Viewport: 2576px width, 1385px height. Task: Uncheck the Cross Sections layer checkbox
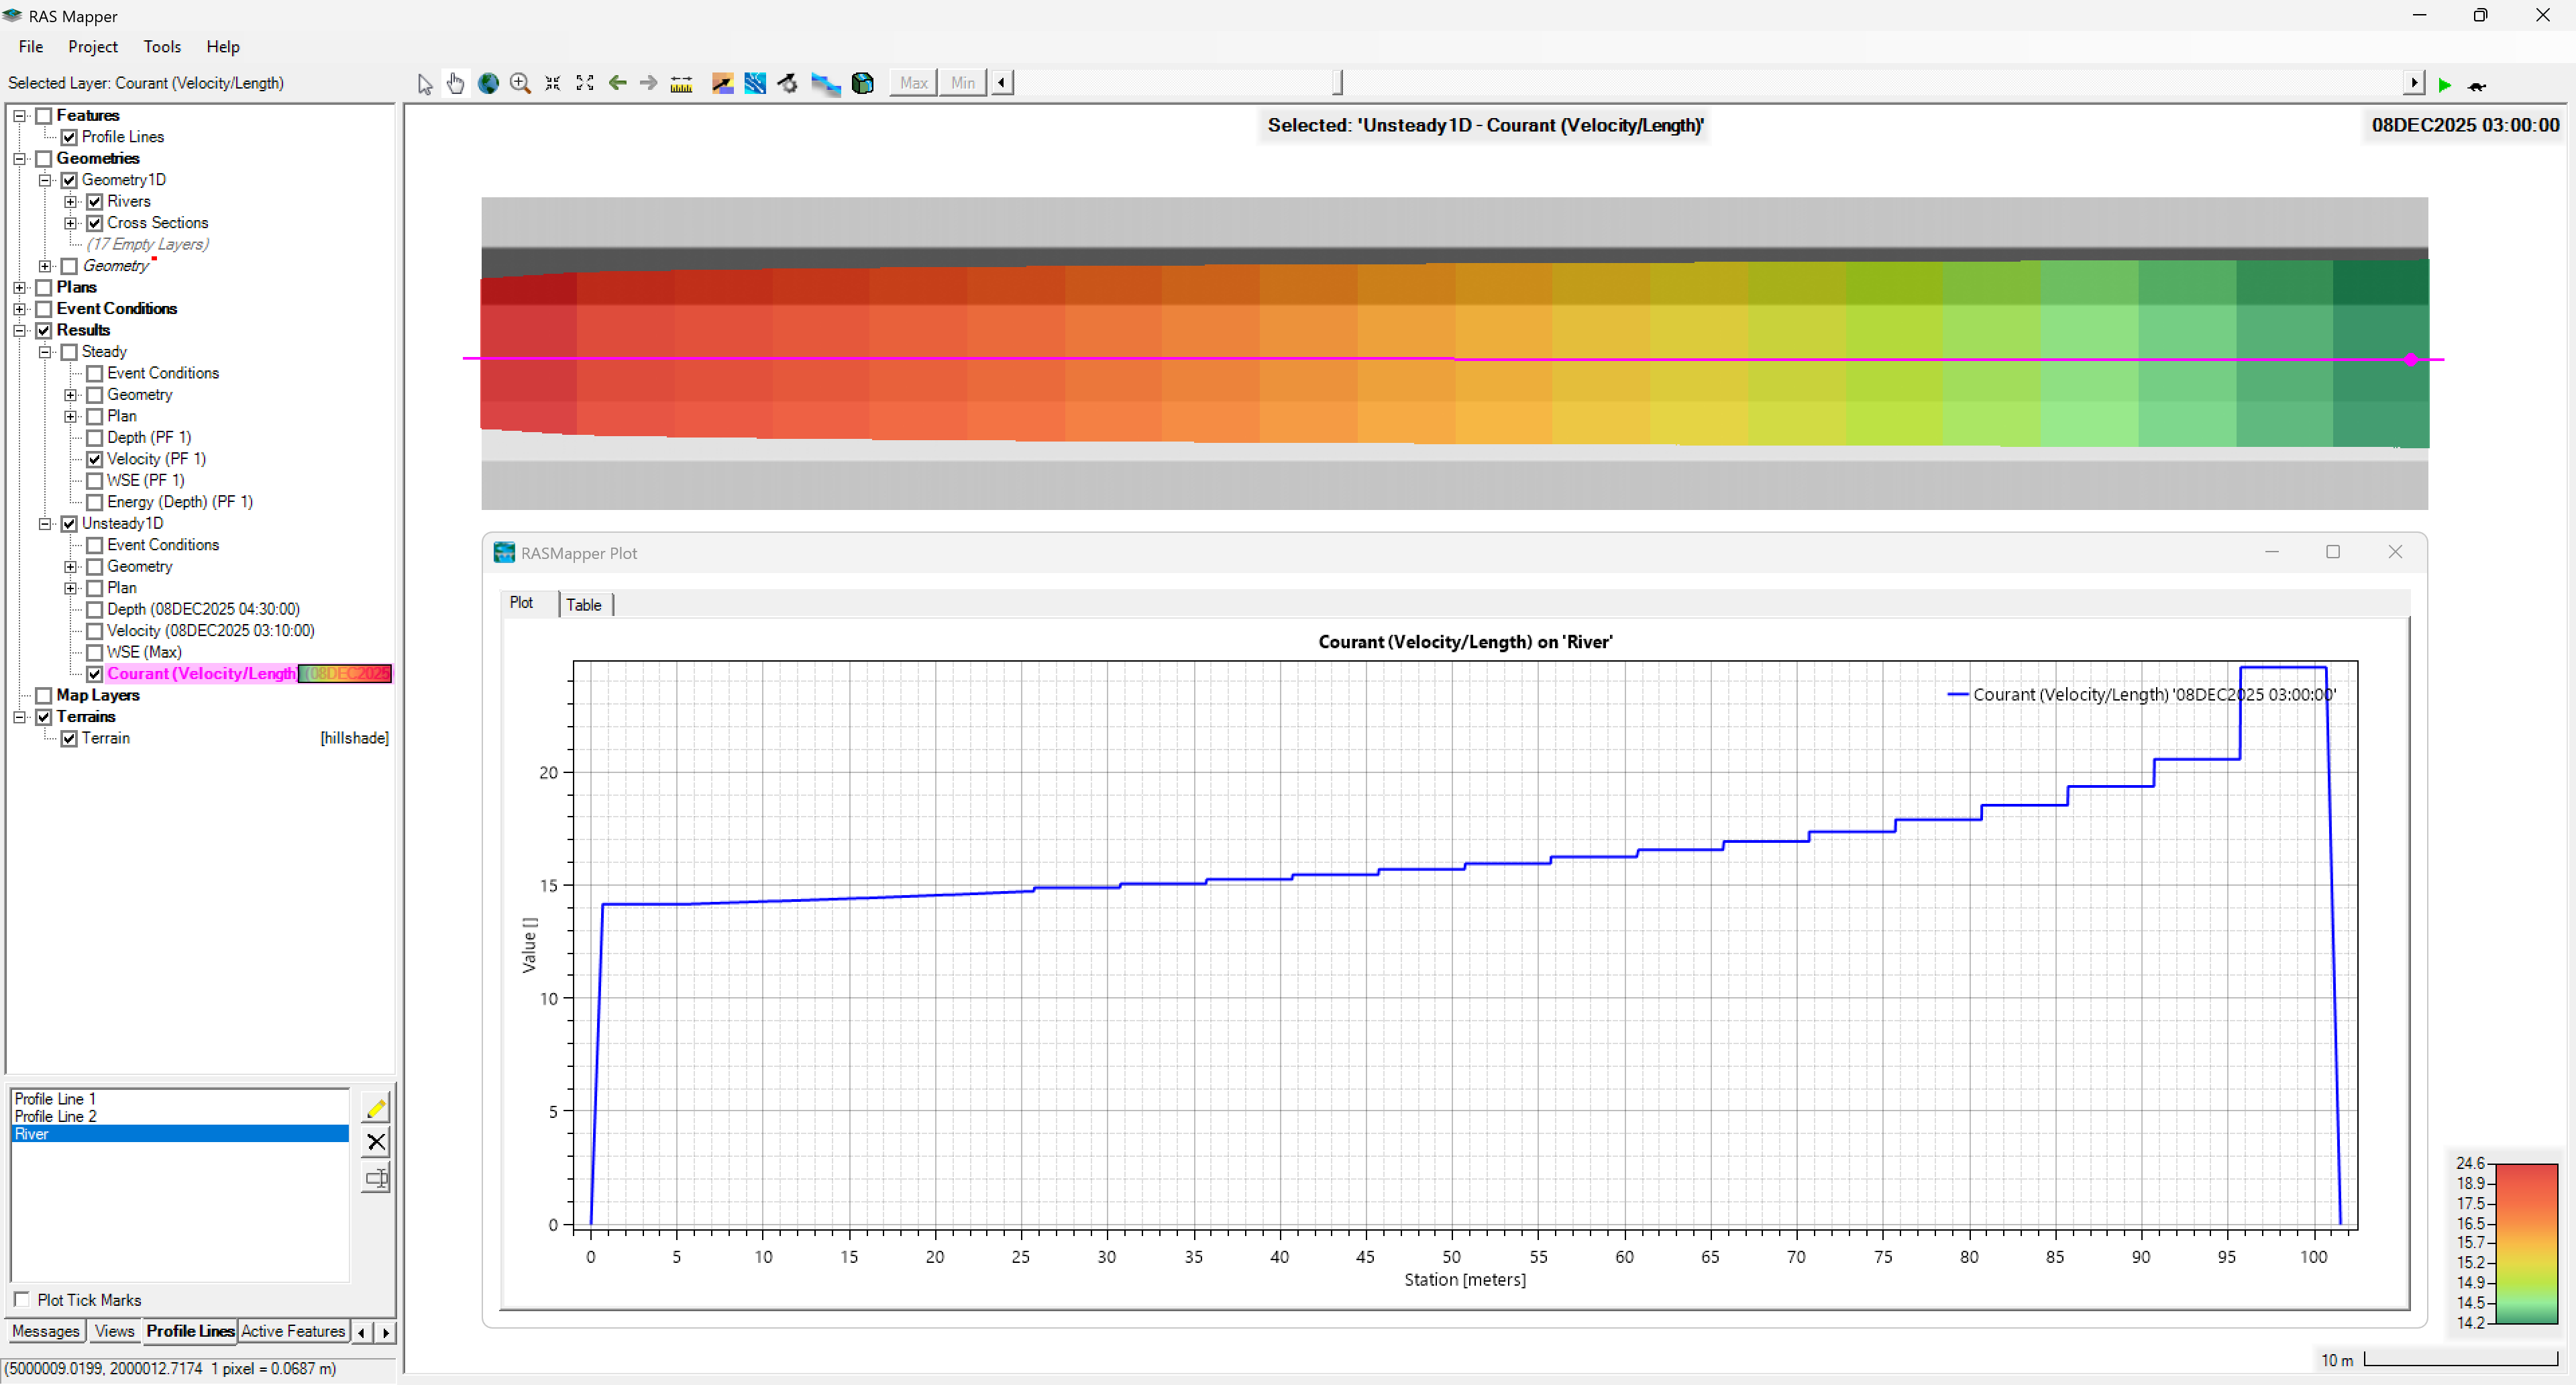tap(95, 223)
